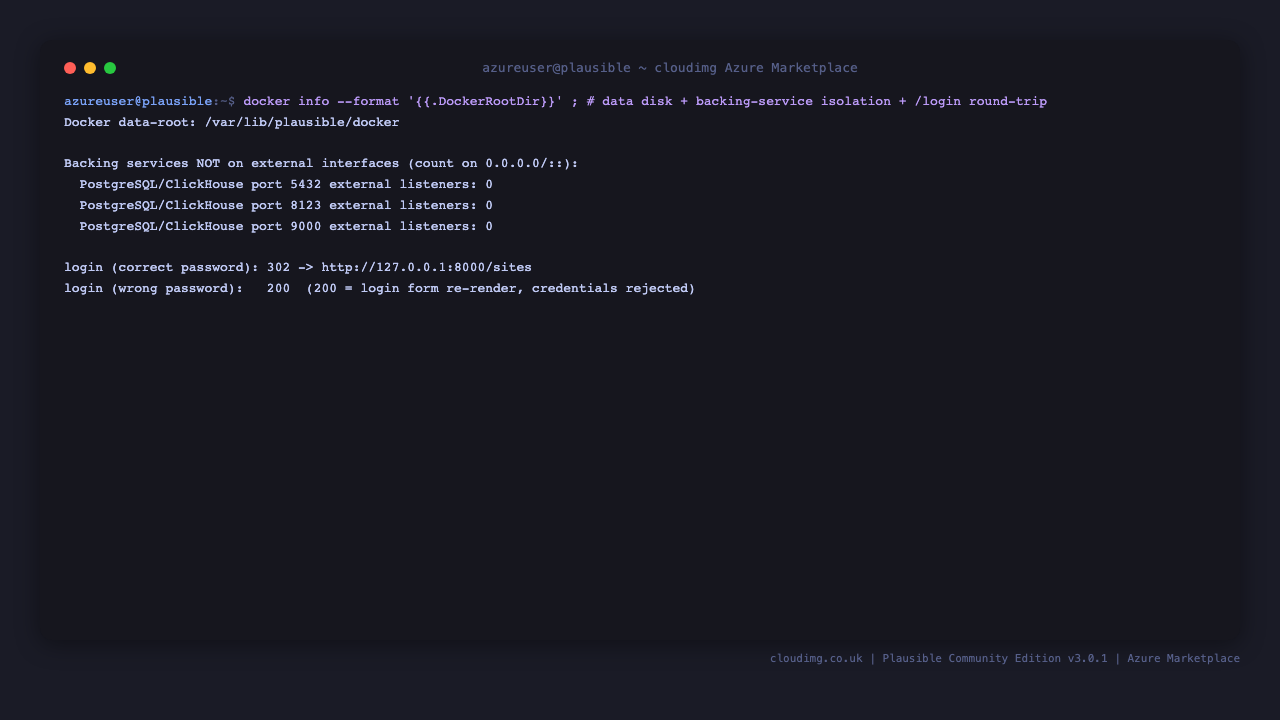Click the prompt text 'azureuser@plausible'
The width and height of the screenshot is (1280, 720).
tap(138, 101)
